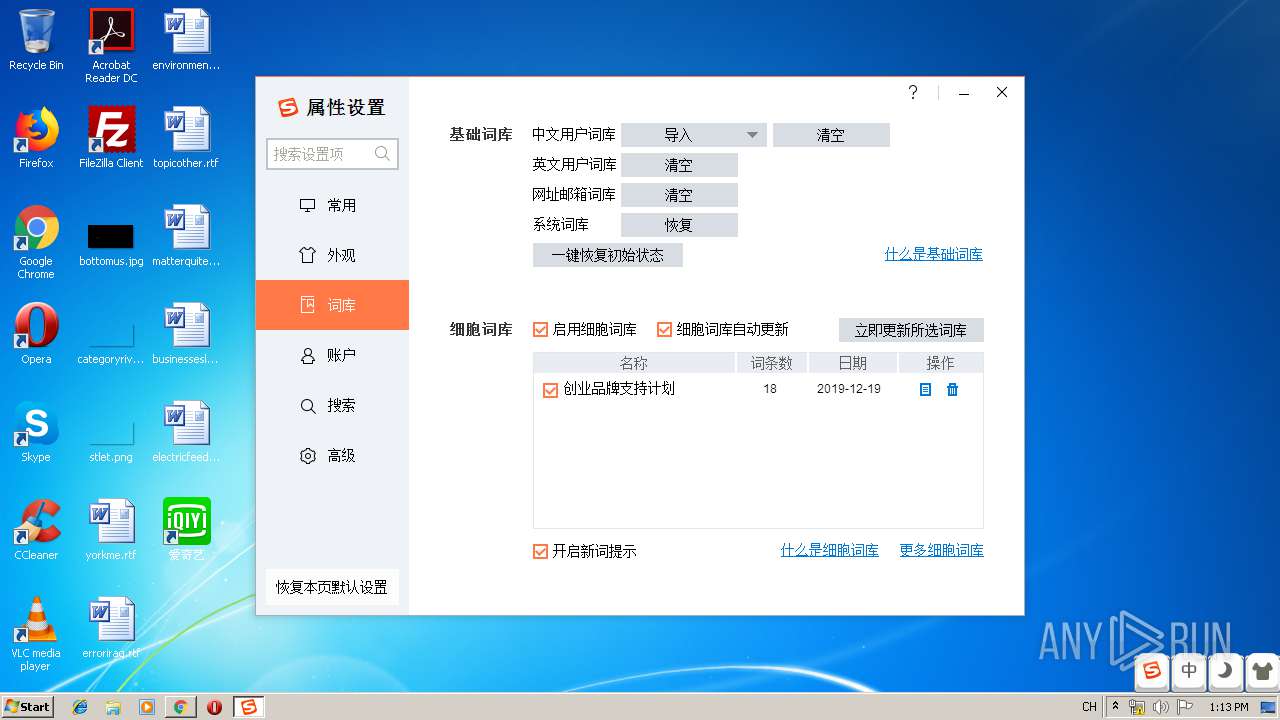1280x720 pixels.
Task: Launch VLC media player desktop icon
Action: click(36, 634)
